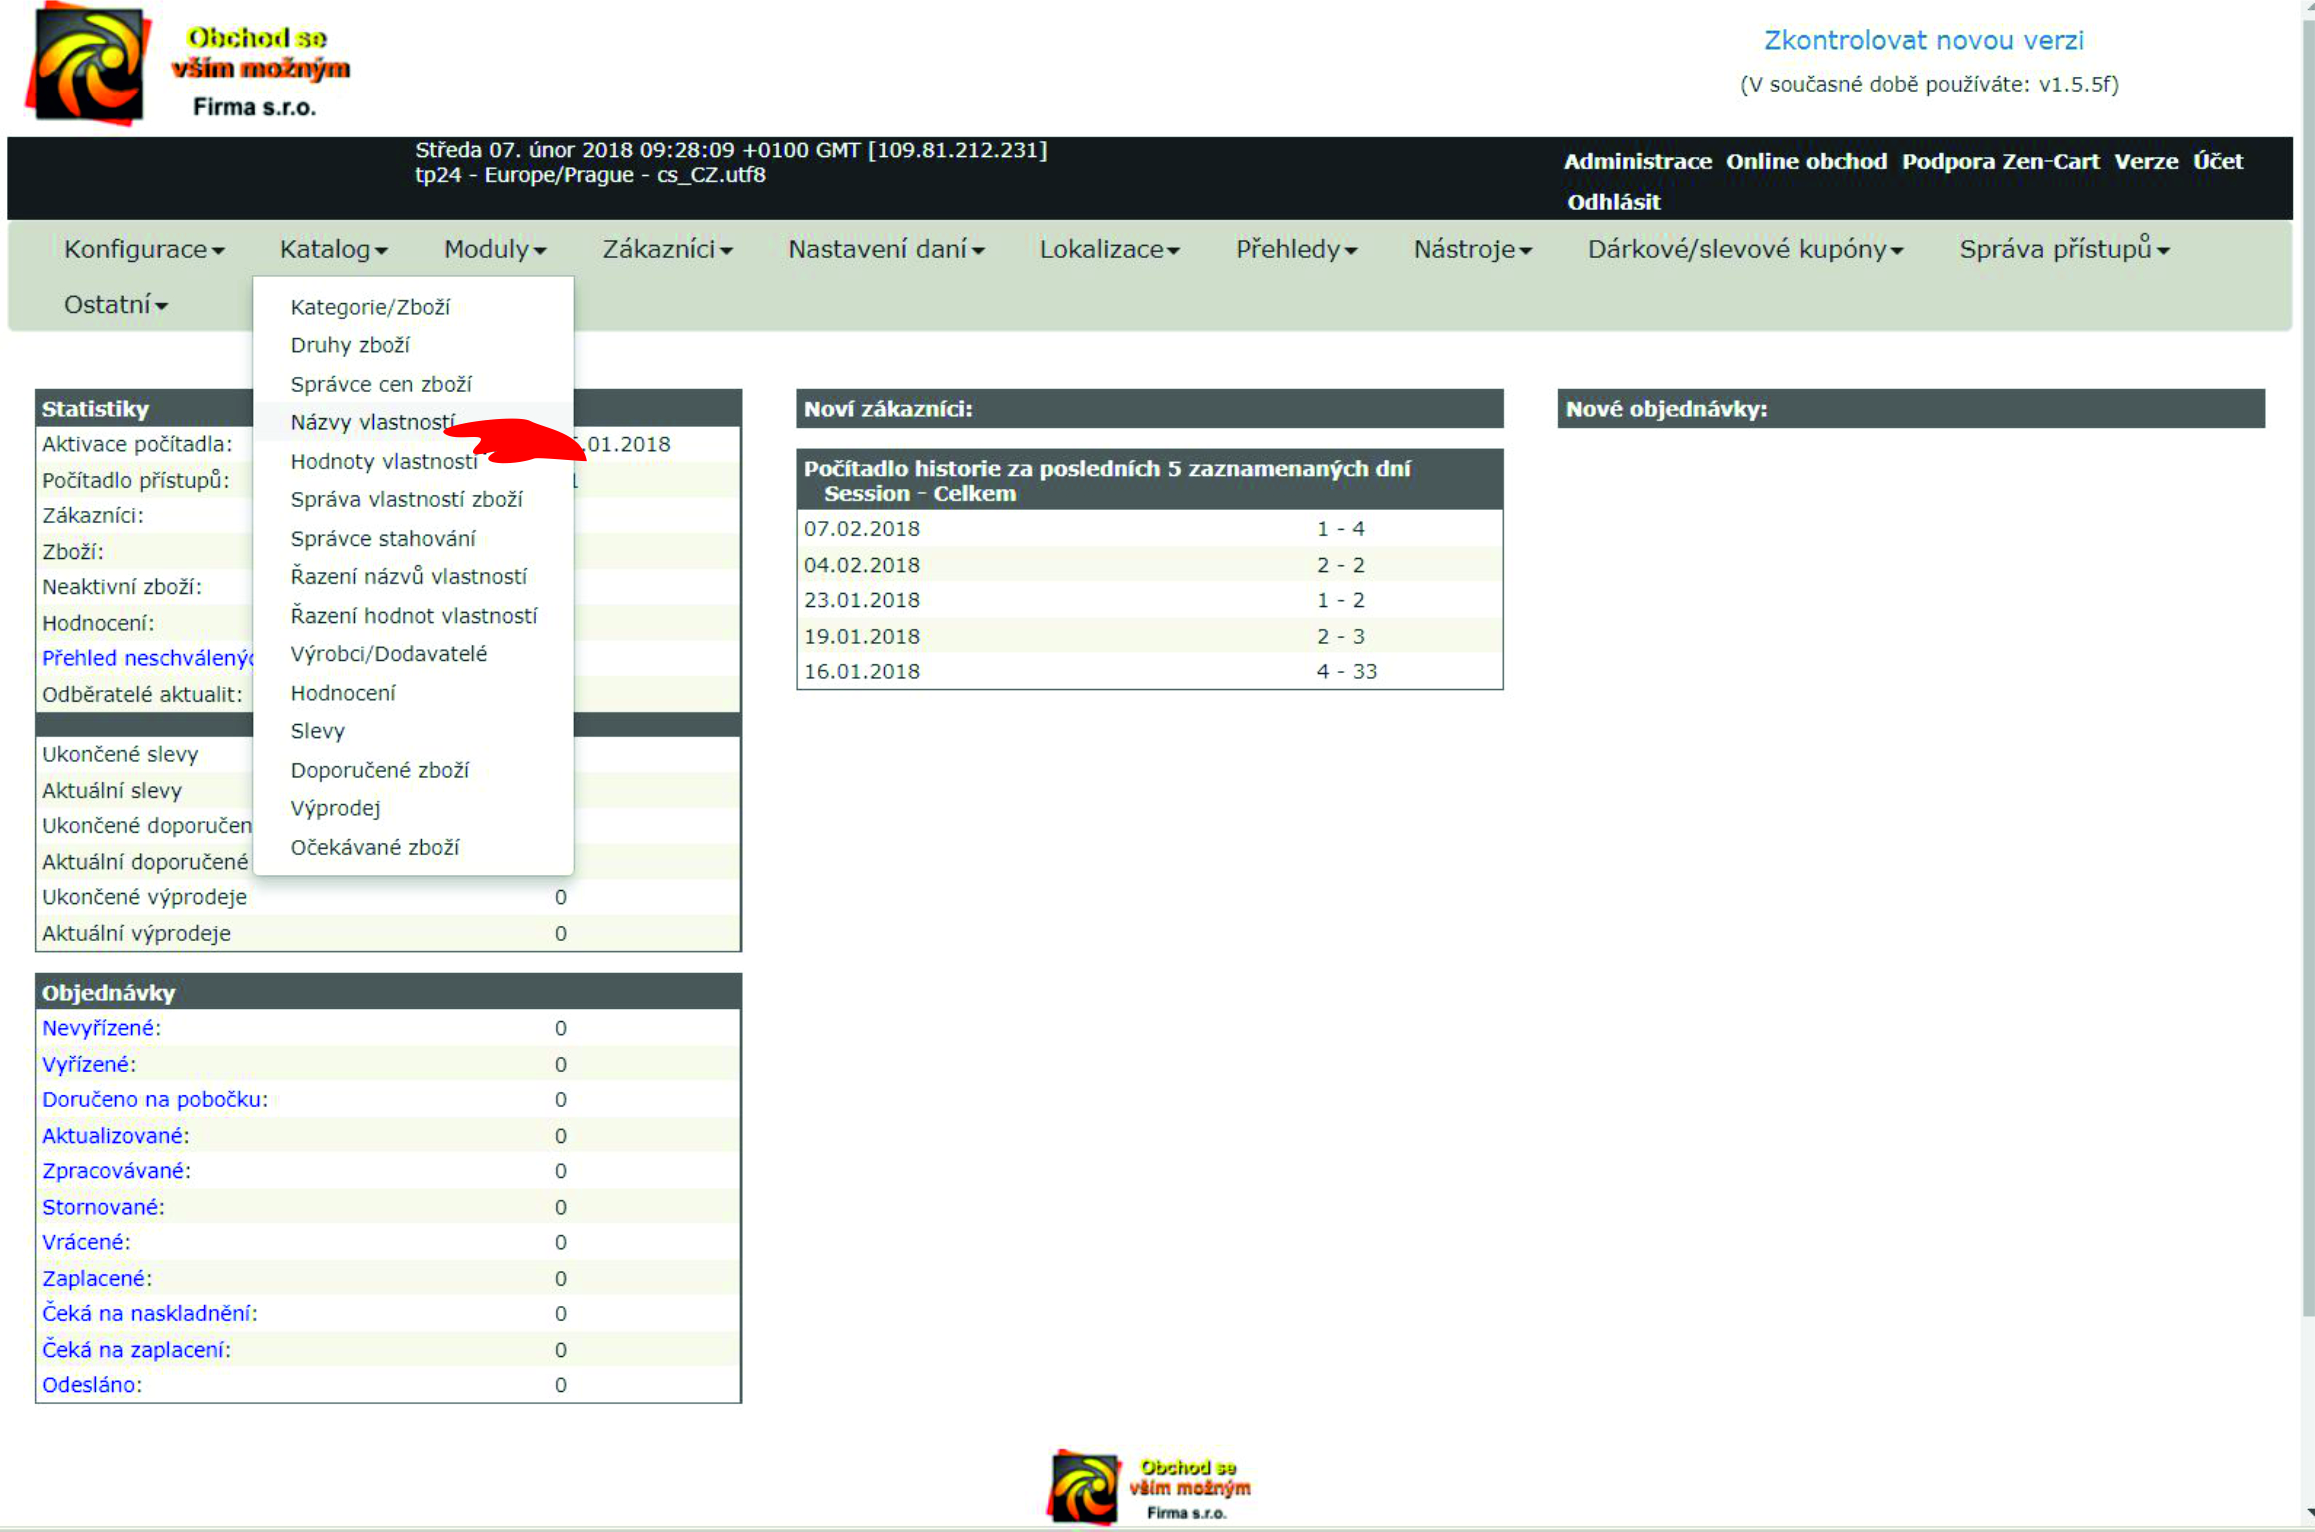Click Zkontrolovat novou verzi link
This screenshot has width=2315, height=1532.
tap(1923, 40)
